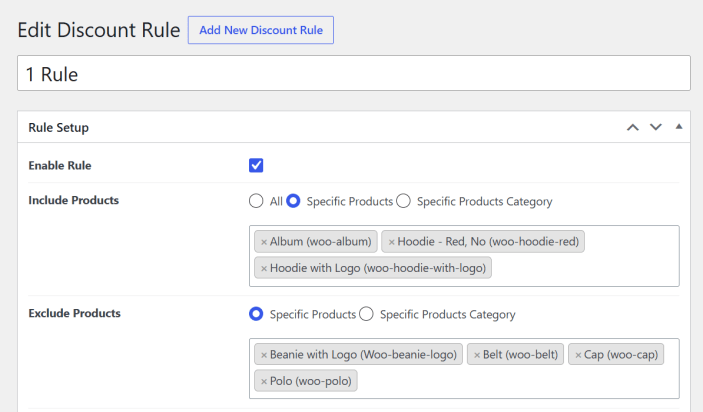Click Cap (woo-cap) tag text

[621, 355]
